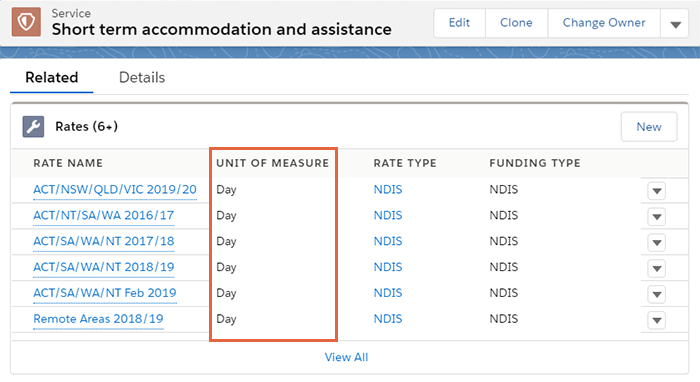
Task: Click the Edit button
Action: [459, 23]
